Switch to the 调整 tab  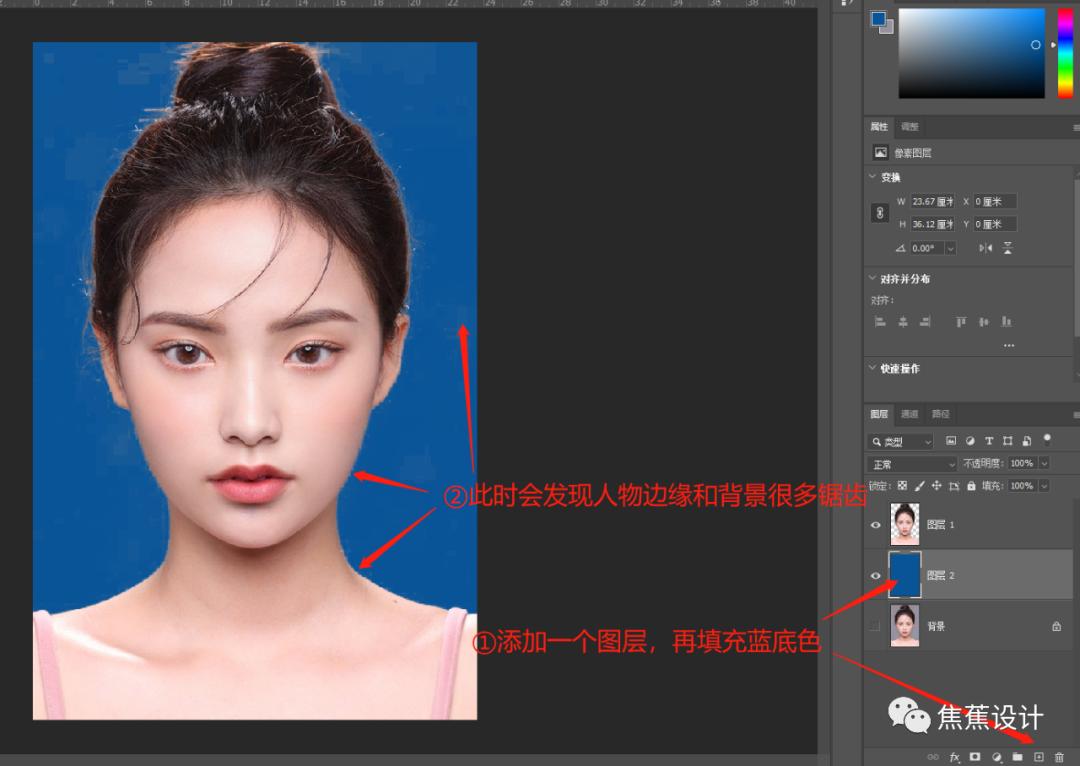pyautogui.click(x=906, y=126)
